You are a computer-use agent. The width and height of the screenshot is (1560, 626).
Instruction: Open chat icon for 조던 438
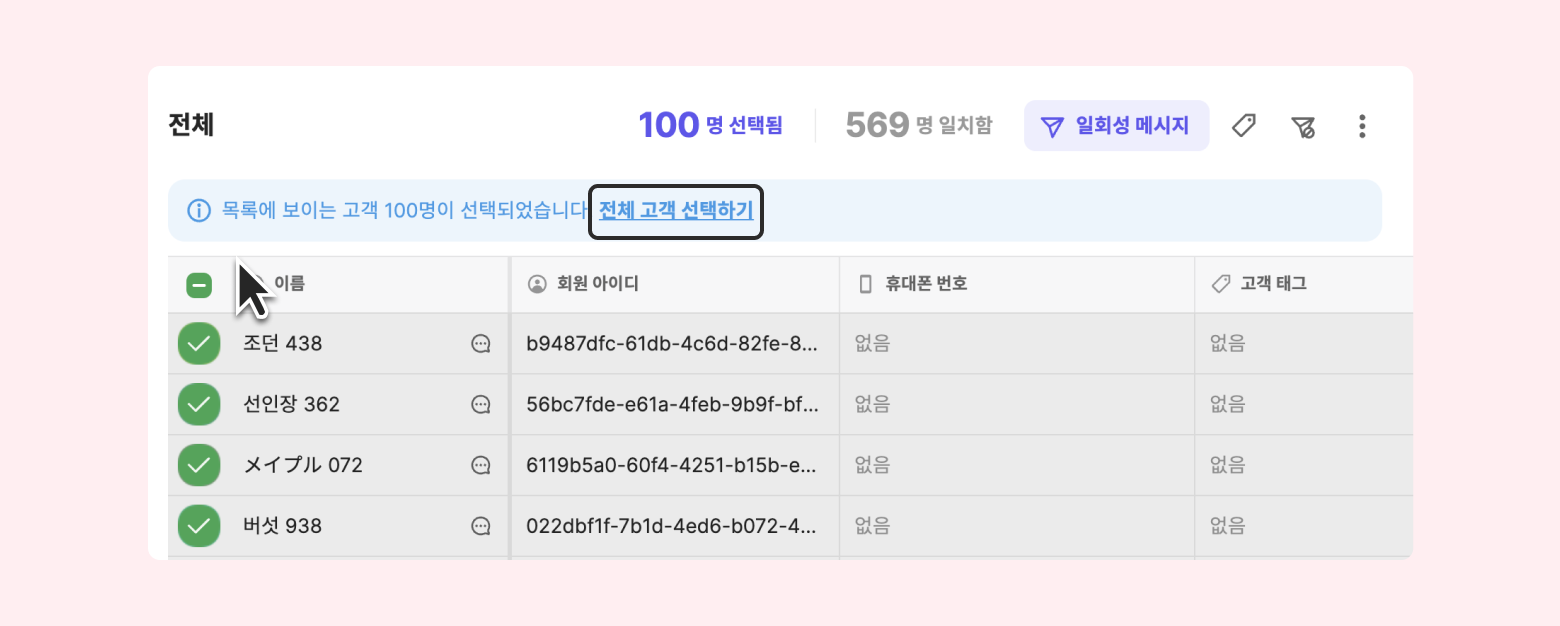(x=481, y=344)
